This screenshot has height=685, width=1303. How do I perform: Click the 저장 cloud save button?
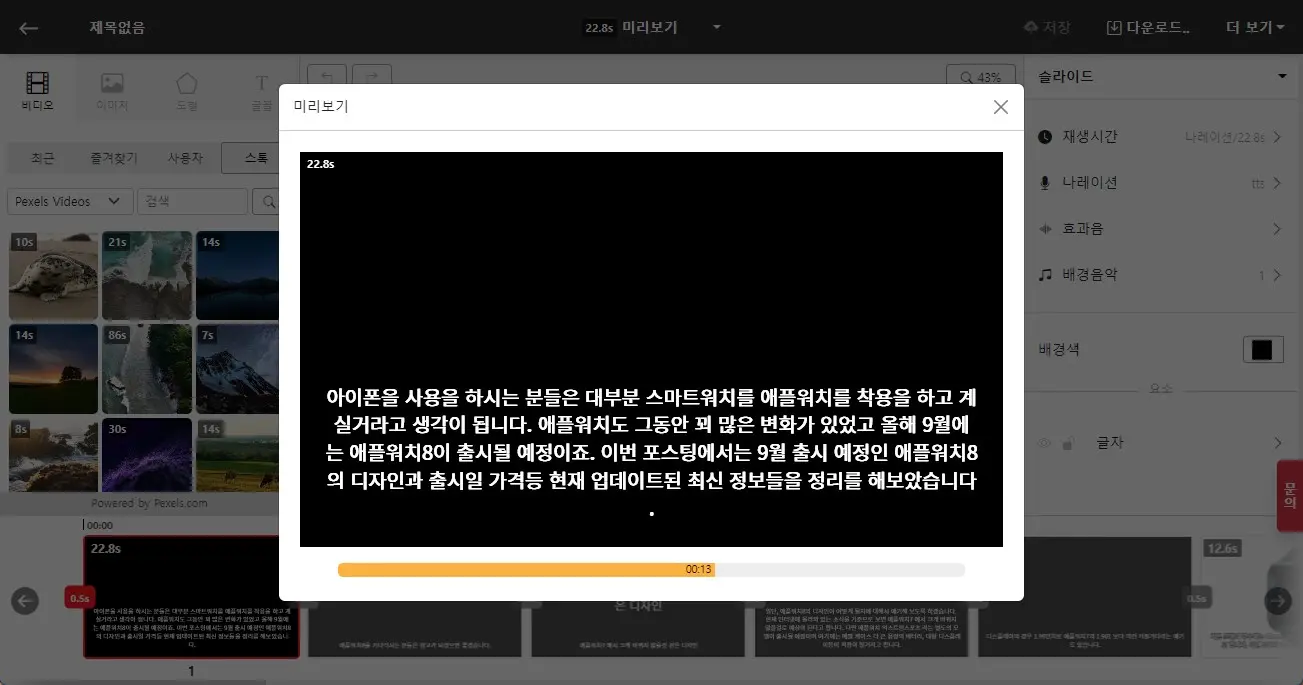(1047, 28)
